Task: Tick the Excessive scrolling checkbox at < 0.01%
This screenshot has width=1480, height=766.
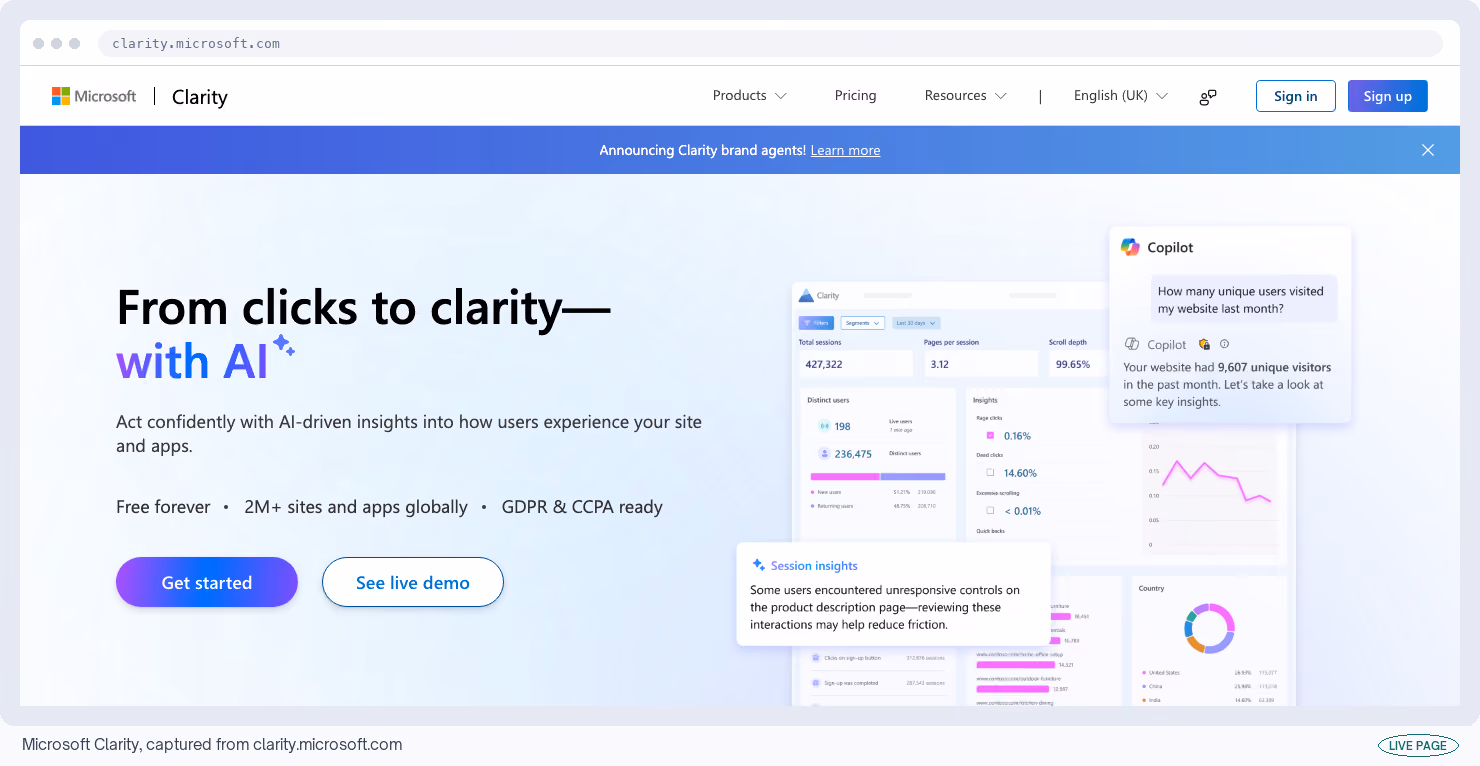Action: click(x=990, y=510)
